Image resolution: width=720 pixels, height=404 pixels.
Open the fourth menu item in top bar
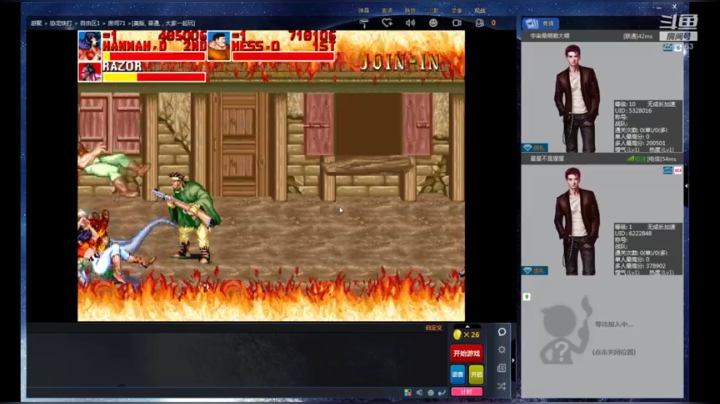click(433, 10)
